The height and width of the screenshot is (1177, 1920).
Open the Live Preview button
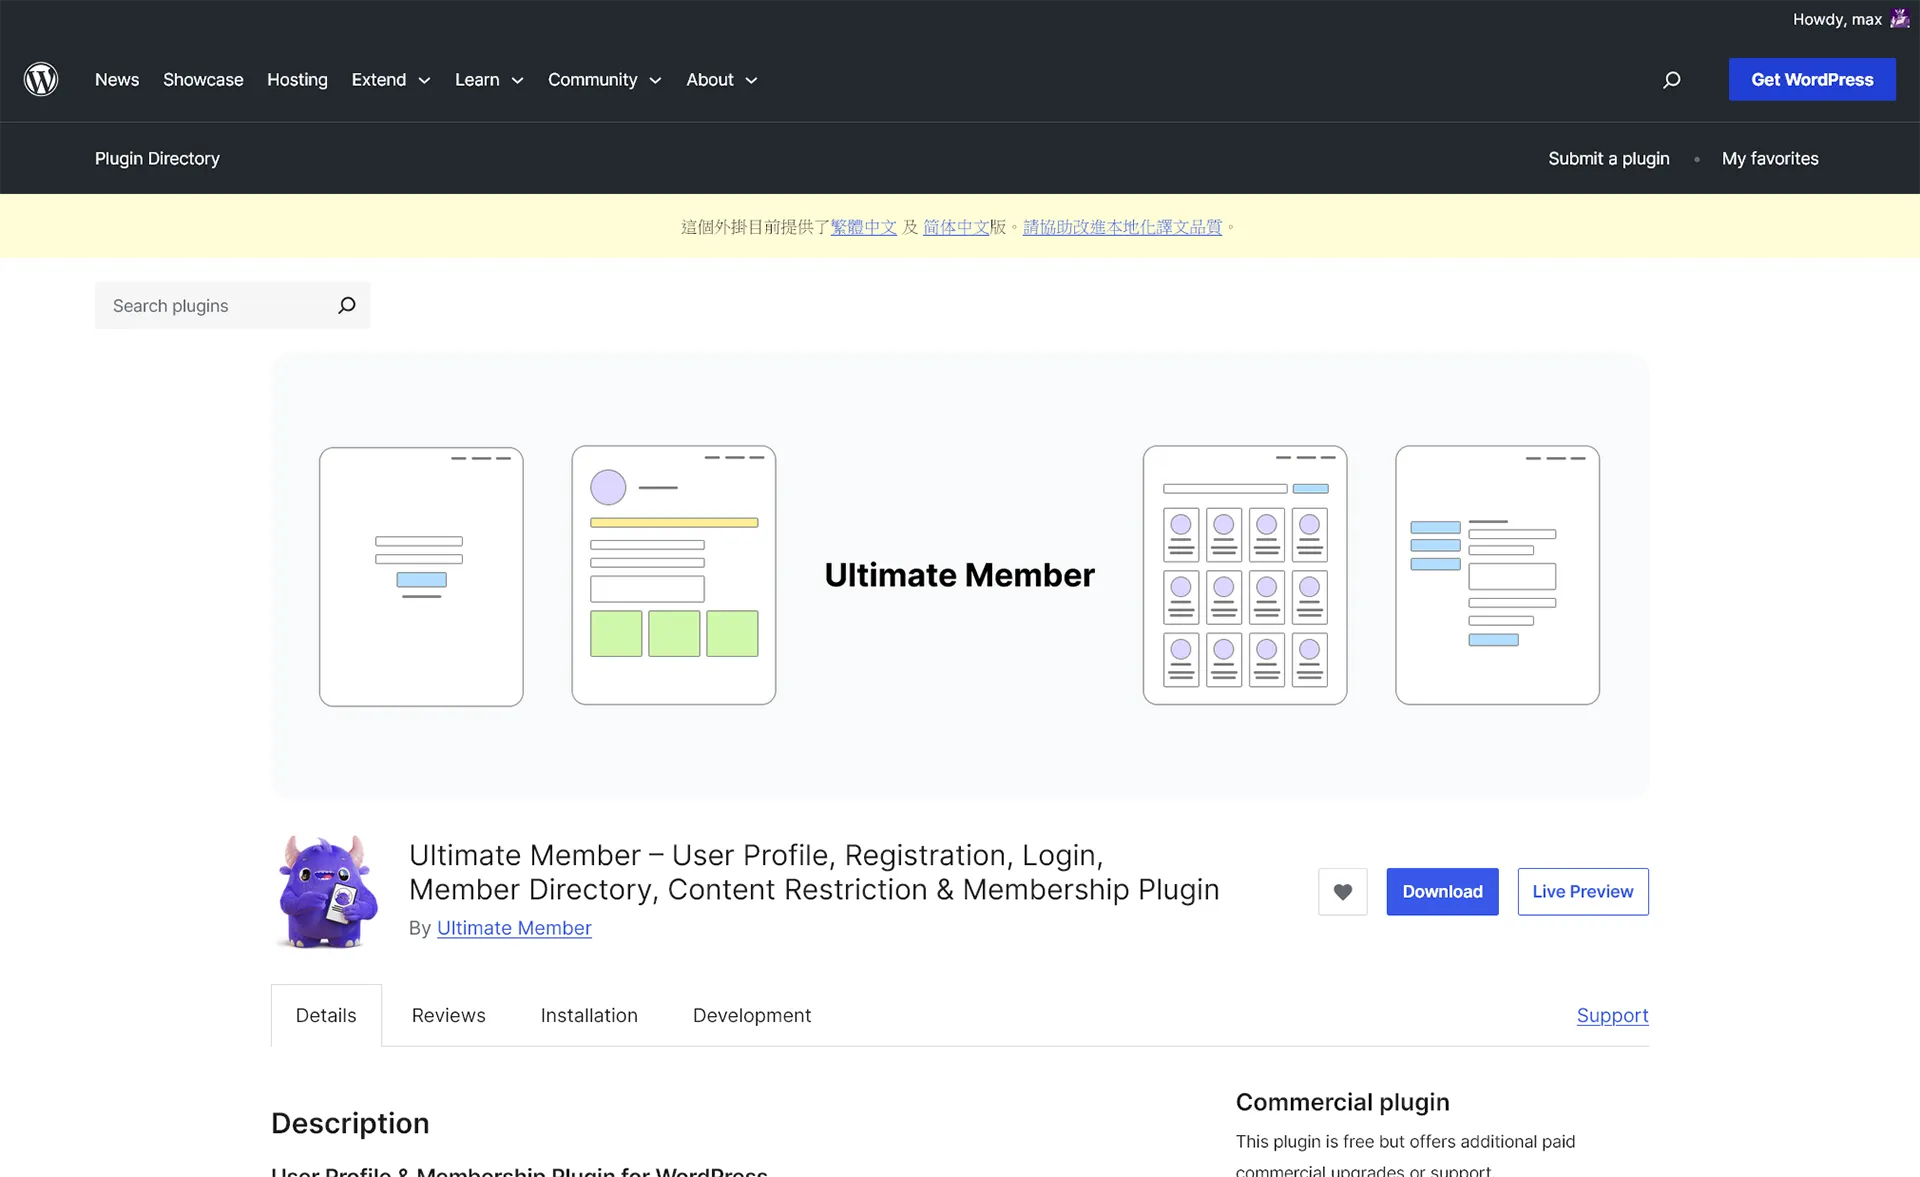pyautogui.click(x=1583, y=891)
